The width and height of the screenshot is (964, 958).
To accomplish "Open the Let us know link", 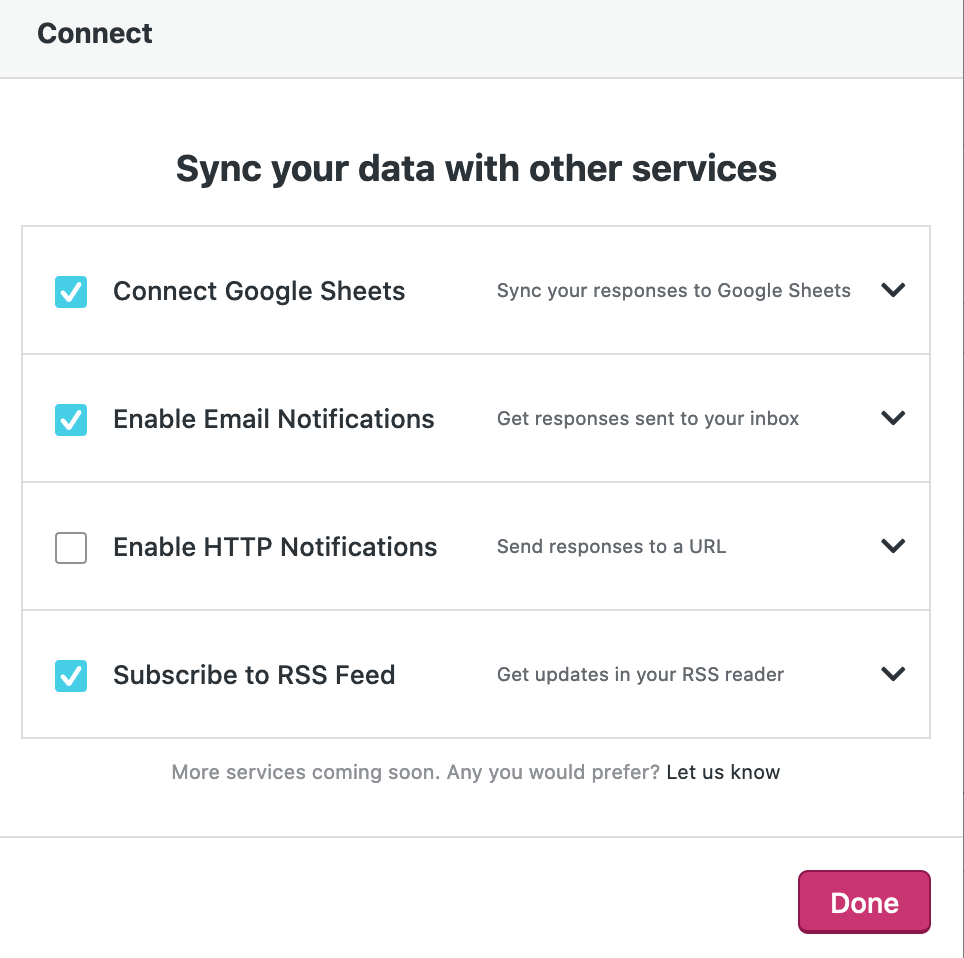I will [x=723, y=772].
